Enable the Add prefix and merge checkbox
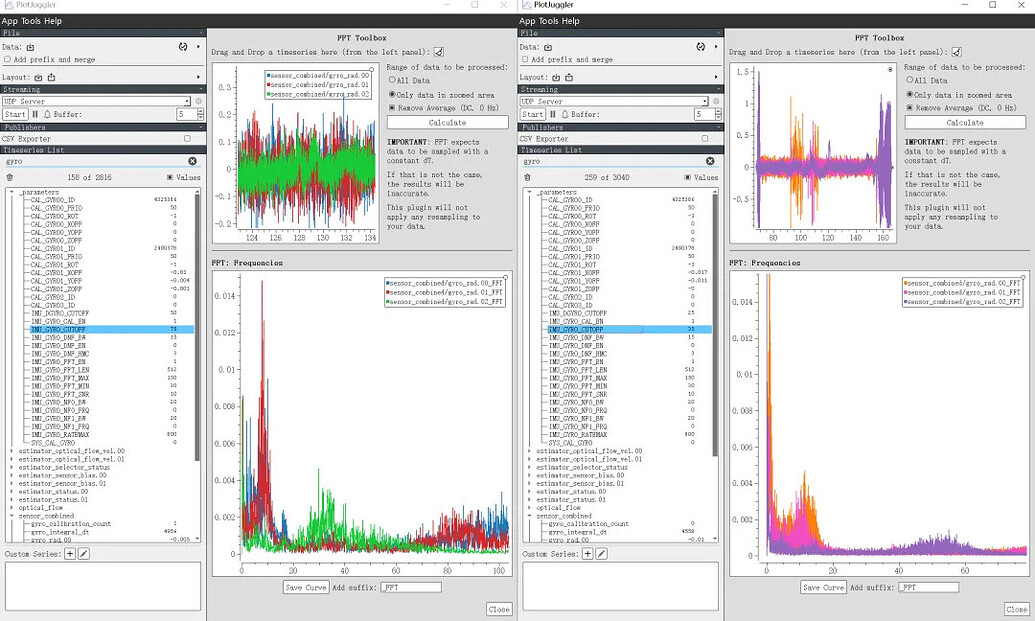Image resolution: width=1035 pixels, height=621 pixels. pos(7,59)
